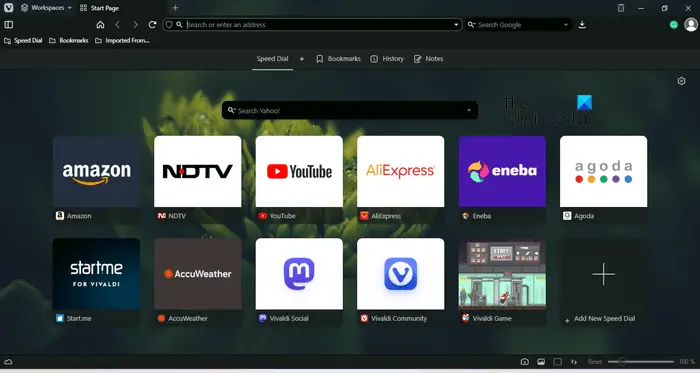700x373 pixels.
Task: Open Start Page settings gear
Action: 681,81
